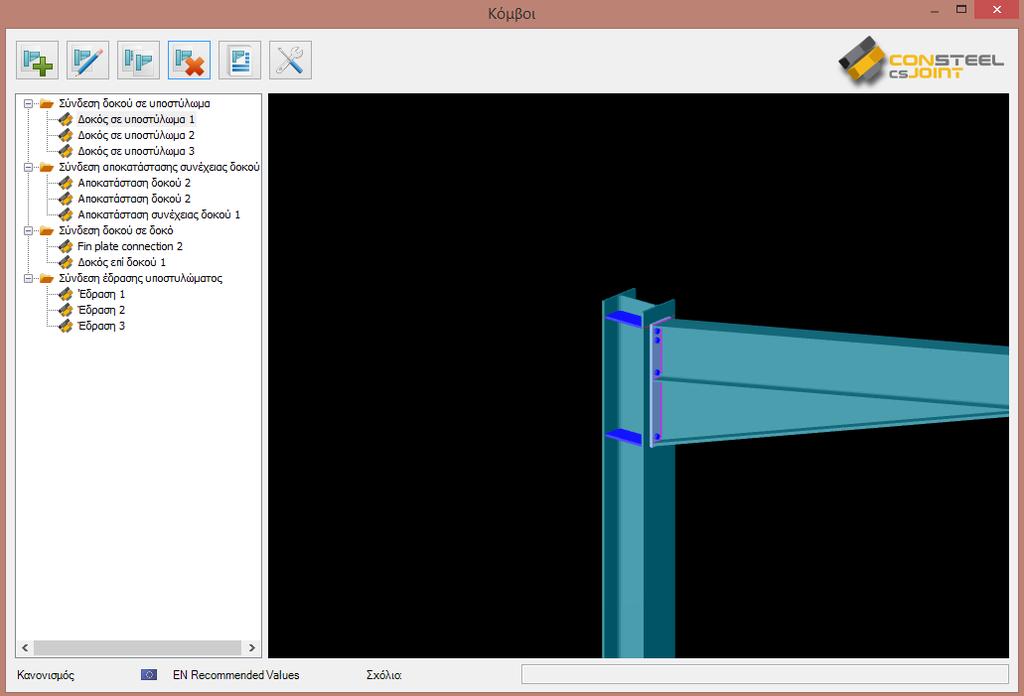Image resolution: width=1024 pixels, height=696 pixels.
Task: Click the EU flag standard icon
Action: coord(149,674)
